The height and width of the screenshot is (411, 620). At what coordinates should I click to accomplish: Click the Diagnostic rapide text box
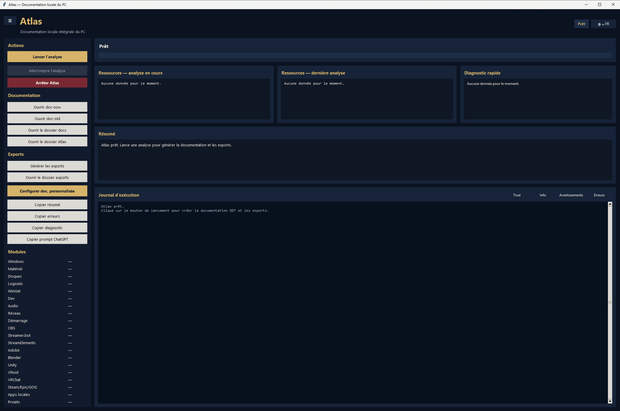538,99
